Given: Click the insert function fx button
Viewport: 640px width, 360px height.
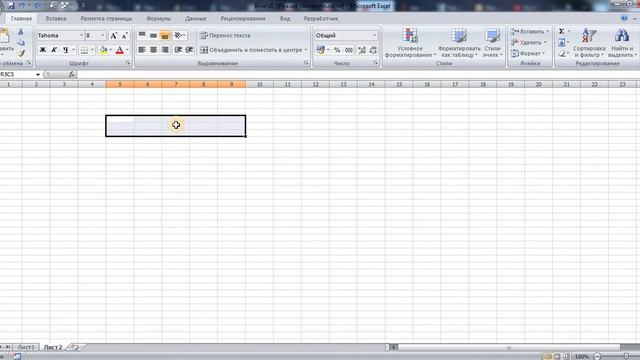Looking at the screenshot, I should click(72, 74).
